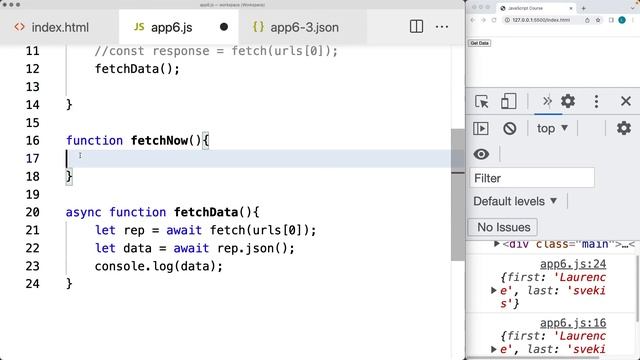Click the browser address bar URL
Image resolution: width=640 pixels, height=360 pixels.
tap(541, 20)
